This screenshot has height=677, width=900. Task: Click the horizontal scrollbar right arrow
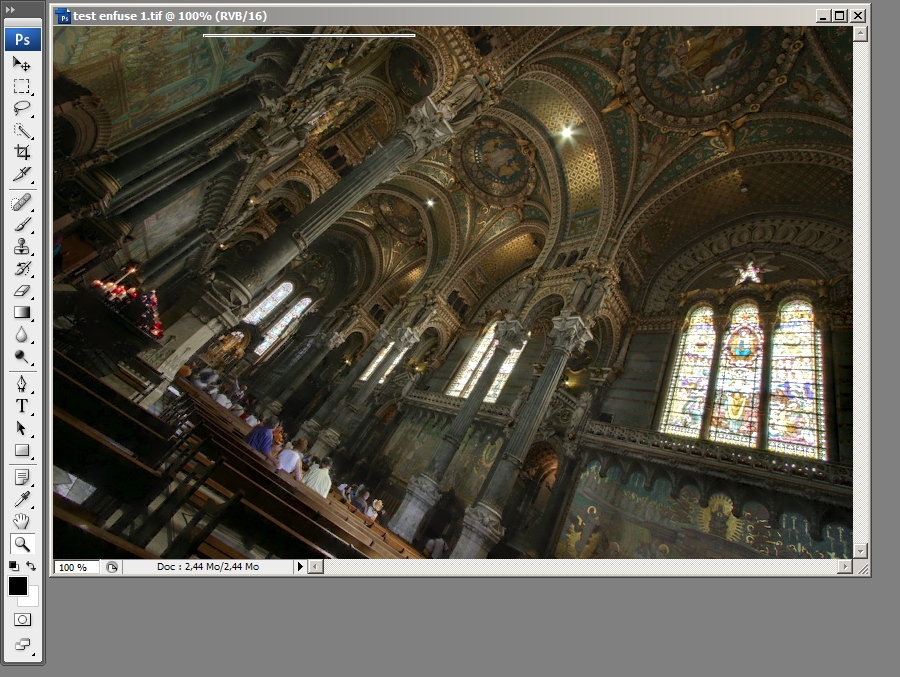coord(845,567)
